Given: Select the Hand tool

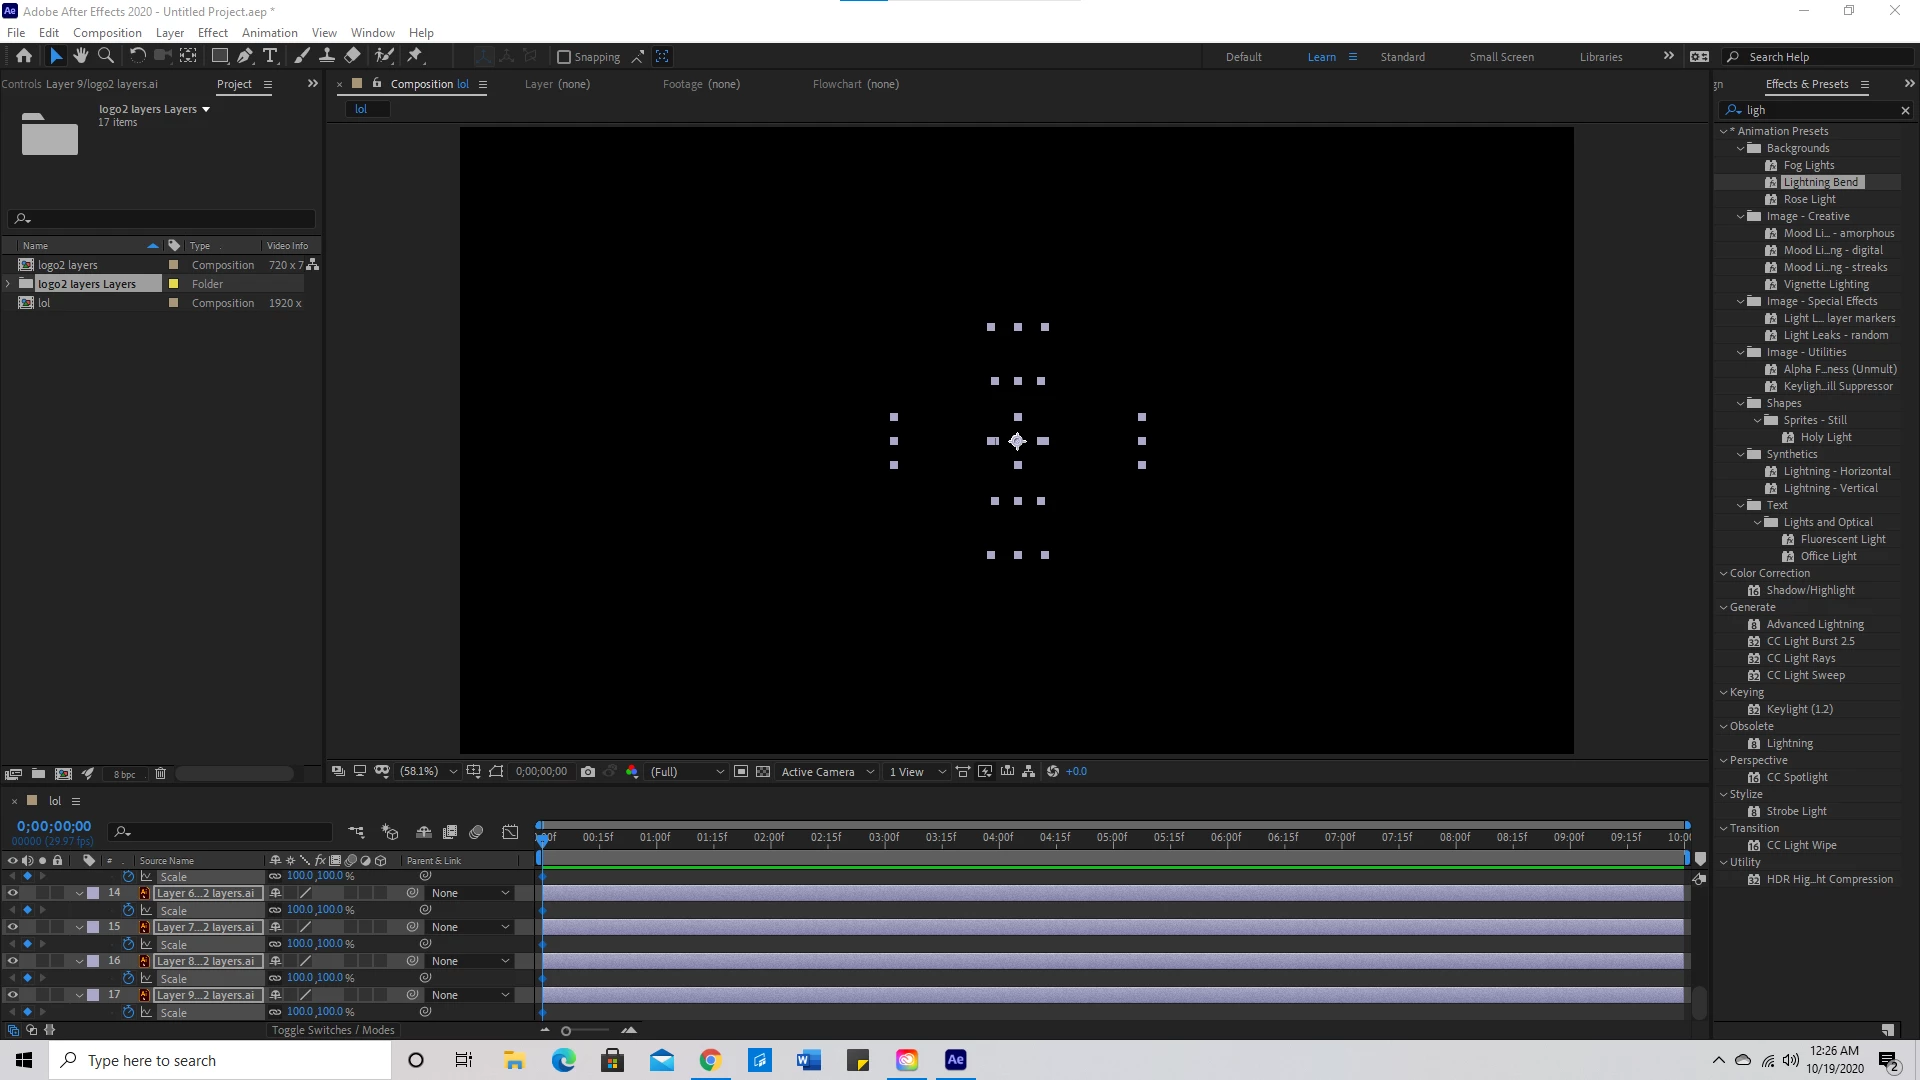Looking at the screenshot, I should (80, 56).
